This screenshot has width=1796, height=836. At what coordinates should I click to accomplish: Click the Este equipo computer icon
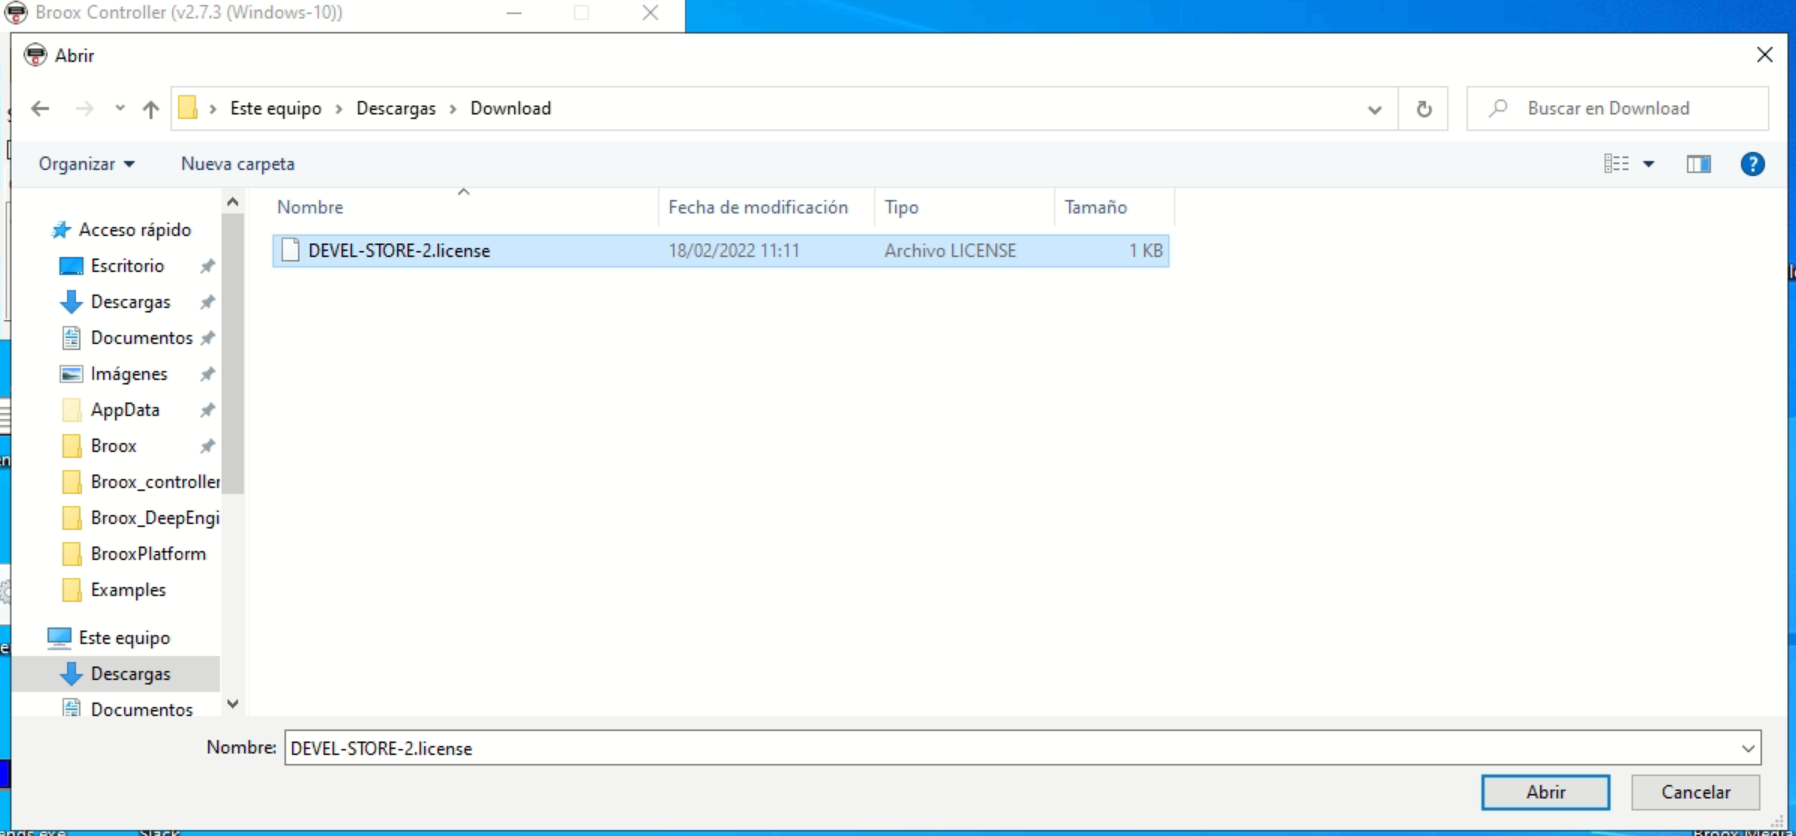click(x=59, y=638)
